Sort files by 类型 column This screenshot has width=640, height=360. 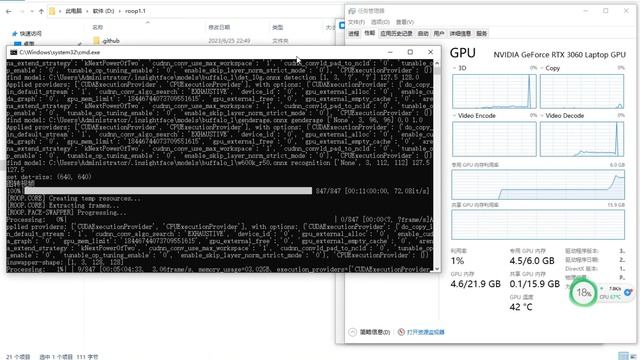278,27
